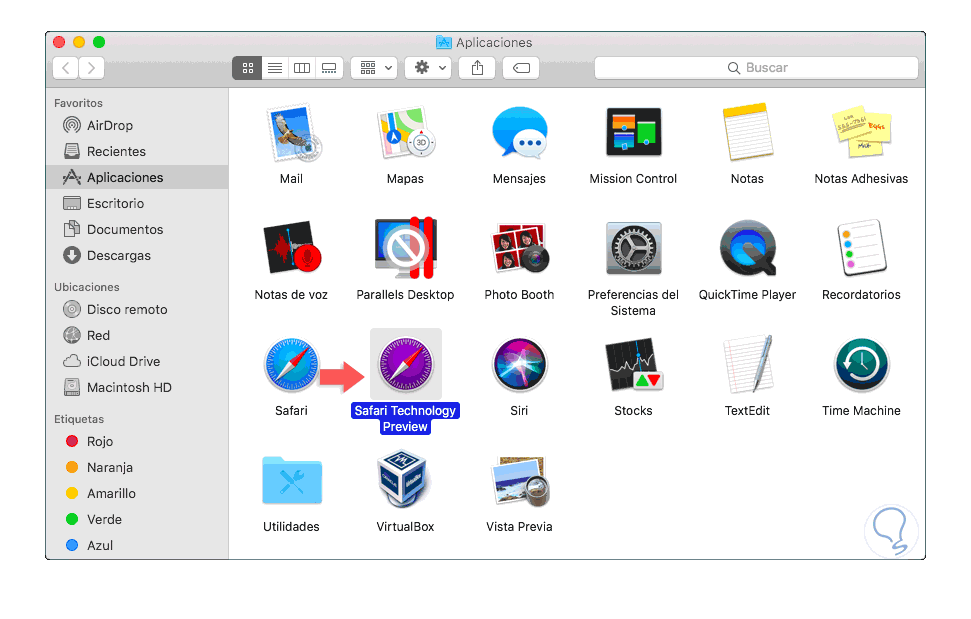This screenshot has height=619, width=971.
Task: Click the blue Safari compass icon
Action: click(x=292, y=365)
